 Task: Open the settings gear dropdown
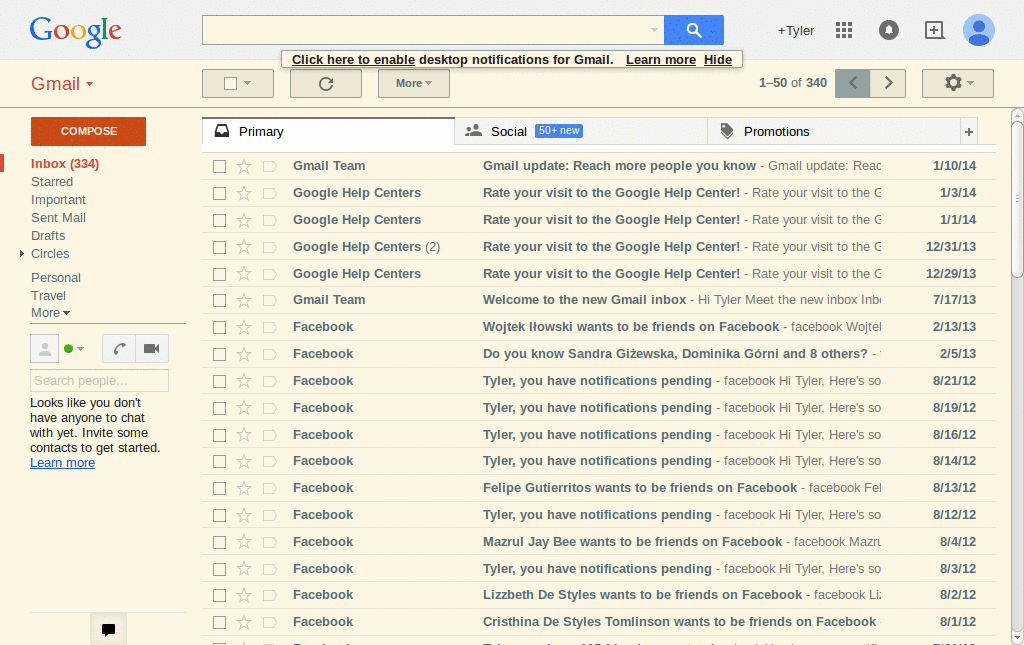pos(957,84)
